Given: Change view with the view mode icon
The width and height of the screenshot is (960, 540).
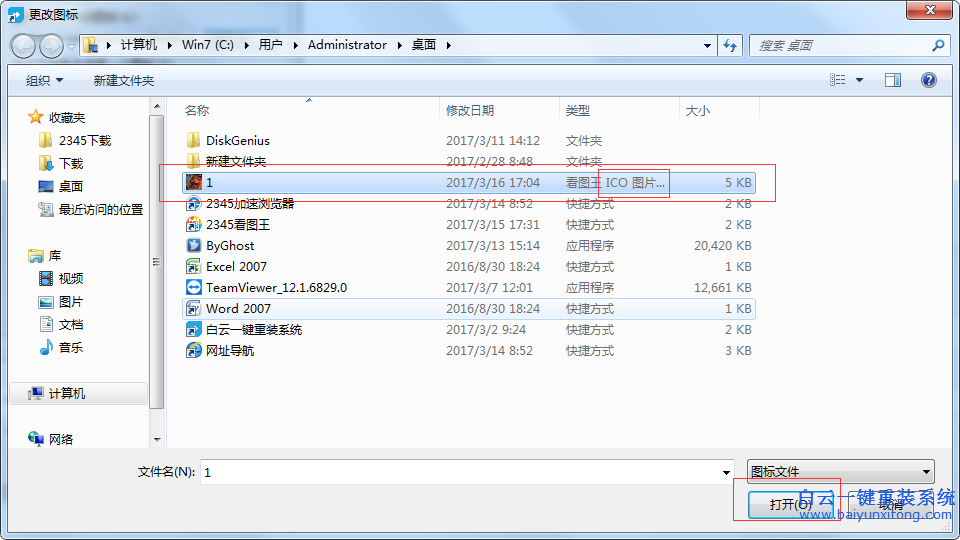Looking at the screenshot, I should point(838,80).
